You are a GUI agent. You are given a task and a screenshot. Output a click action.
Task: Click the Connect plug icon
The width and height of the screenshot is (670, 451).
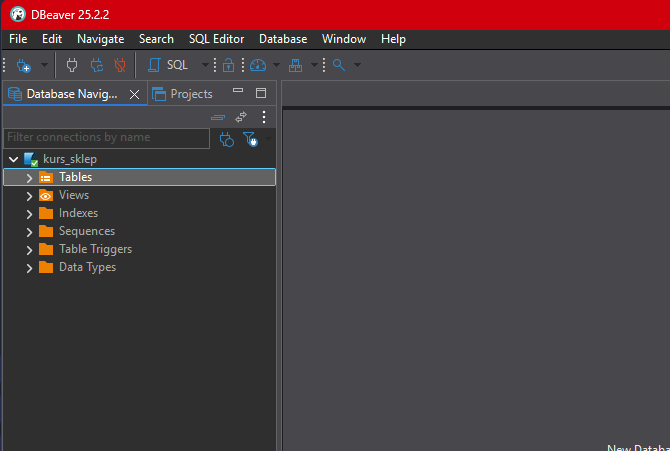tap(72, 65)
